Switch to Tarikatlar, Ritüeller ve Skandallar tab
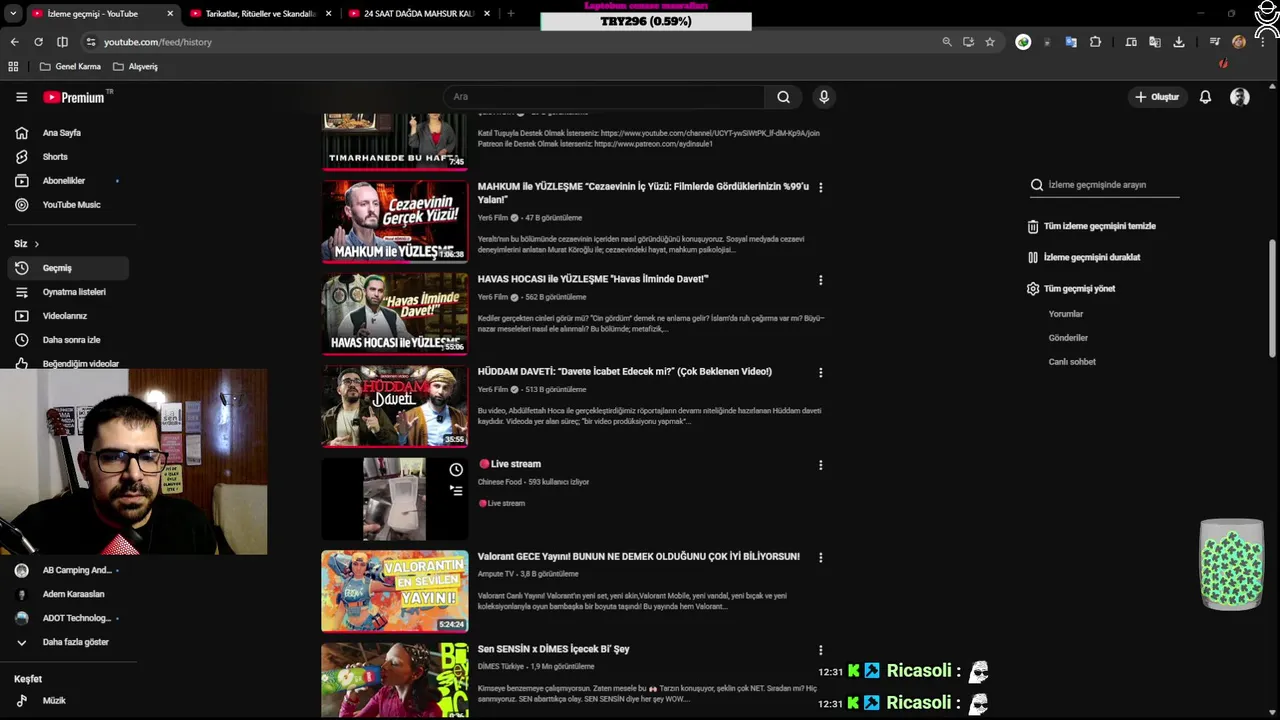This screenshot has width=1280, height=720. tap(260, 14)
